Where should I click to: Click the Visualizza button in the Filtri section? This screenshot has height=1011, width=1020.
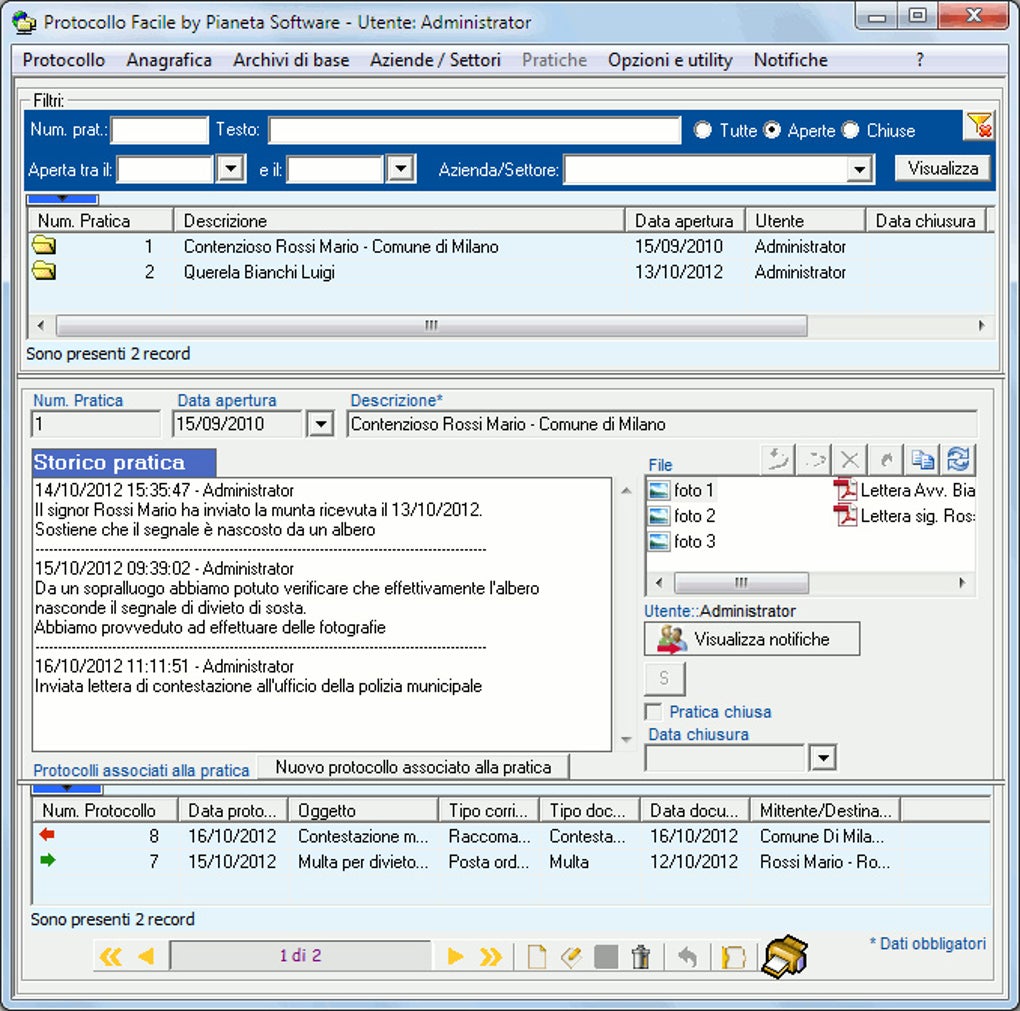(x=941, y=168)
